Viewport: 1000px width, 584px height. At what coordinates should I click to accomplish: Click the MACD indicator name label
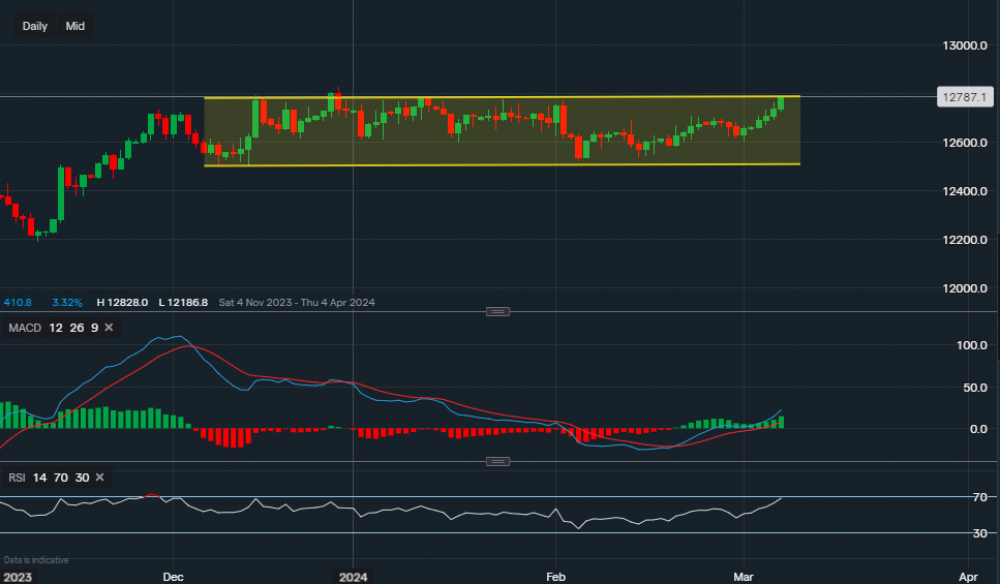point(23,327)
